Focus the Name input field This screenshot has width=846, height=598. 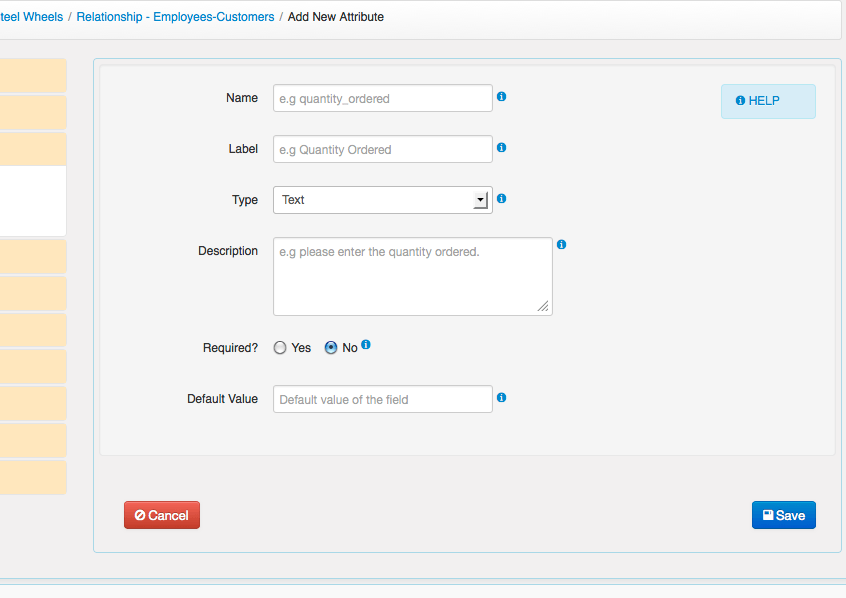tap(382, 98)
